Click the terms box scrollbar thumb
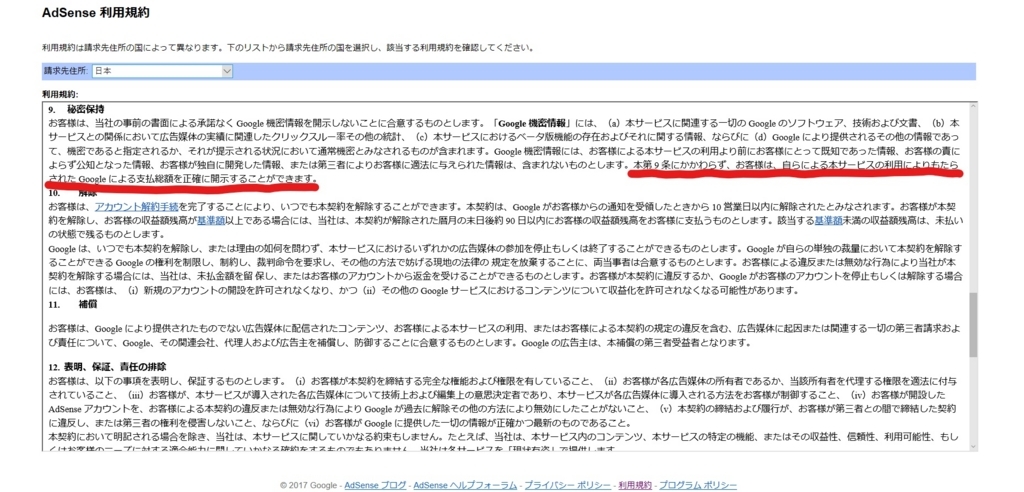Image resolution: width=1024 pixels, height=492 pixels. 973,325
